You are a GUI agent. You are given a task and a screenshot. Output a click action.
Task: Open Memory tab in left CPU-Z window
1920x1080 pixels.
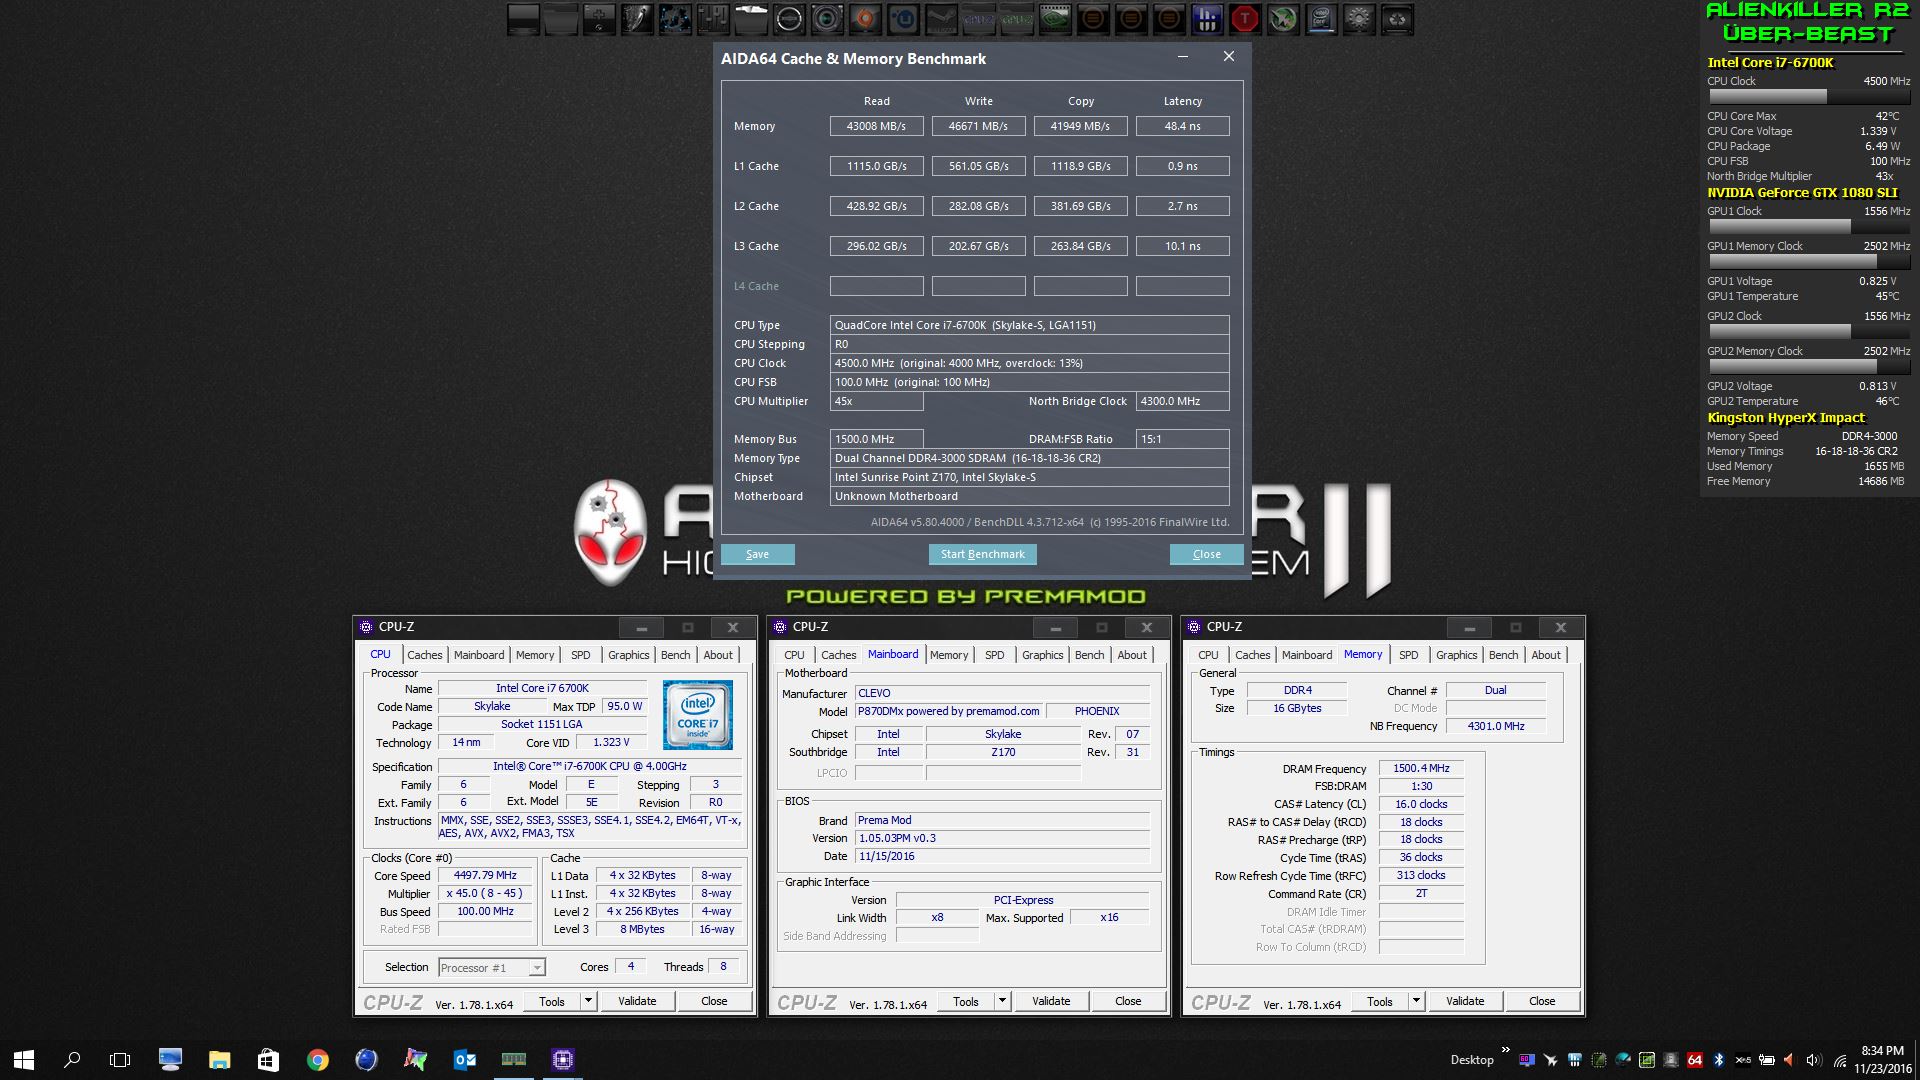[x=535, y=655]
